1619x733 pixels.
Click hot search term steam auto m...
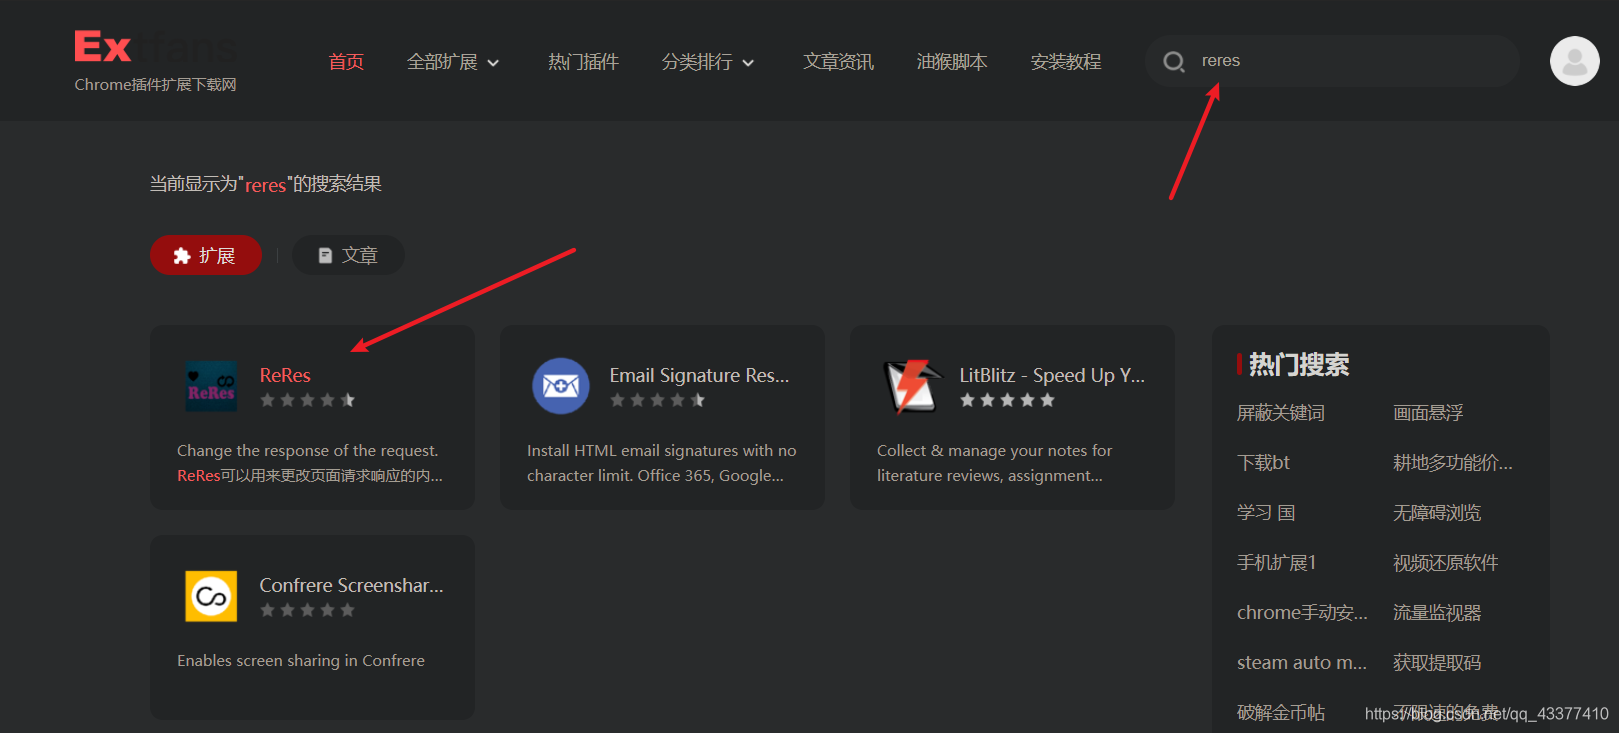1302,662
